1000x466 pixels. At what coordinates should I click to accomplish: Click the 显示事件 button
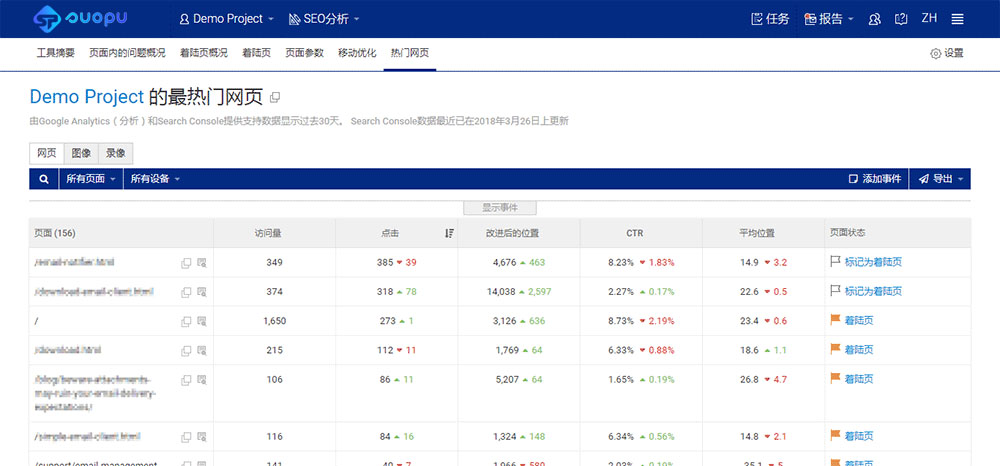[500, 208]
